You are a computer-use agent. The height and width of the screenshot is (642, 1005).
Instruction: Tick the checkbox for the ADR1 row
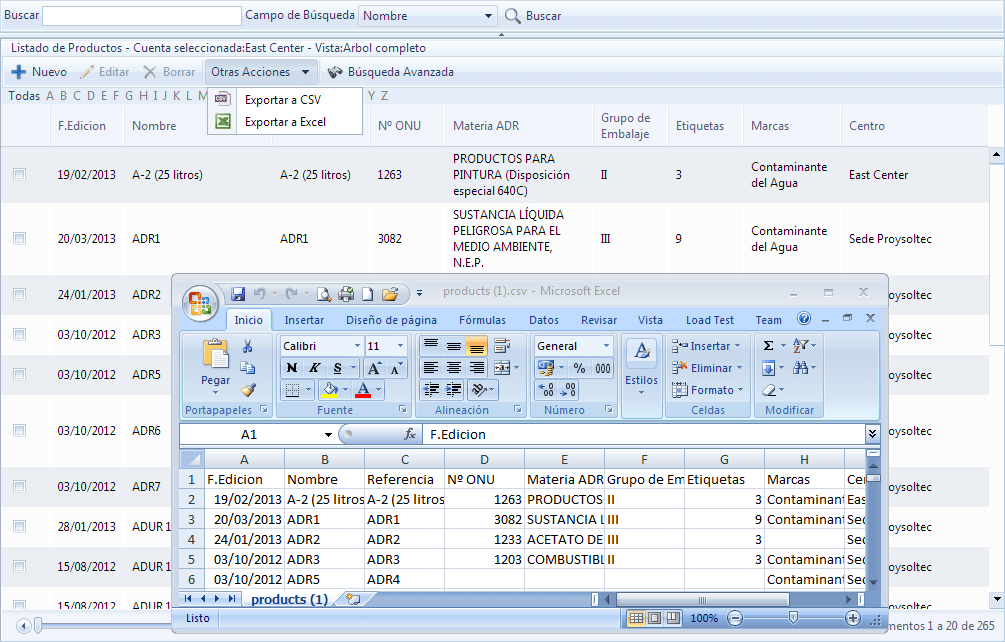click(20, 238)
